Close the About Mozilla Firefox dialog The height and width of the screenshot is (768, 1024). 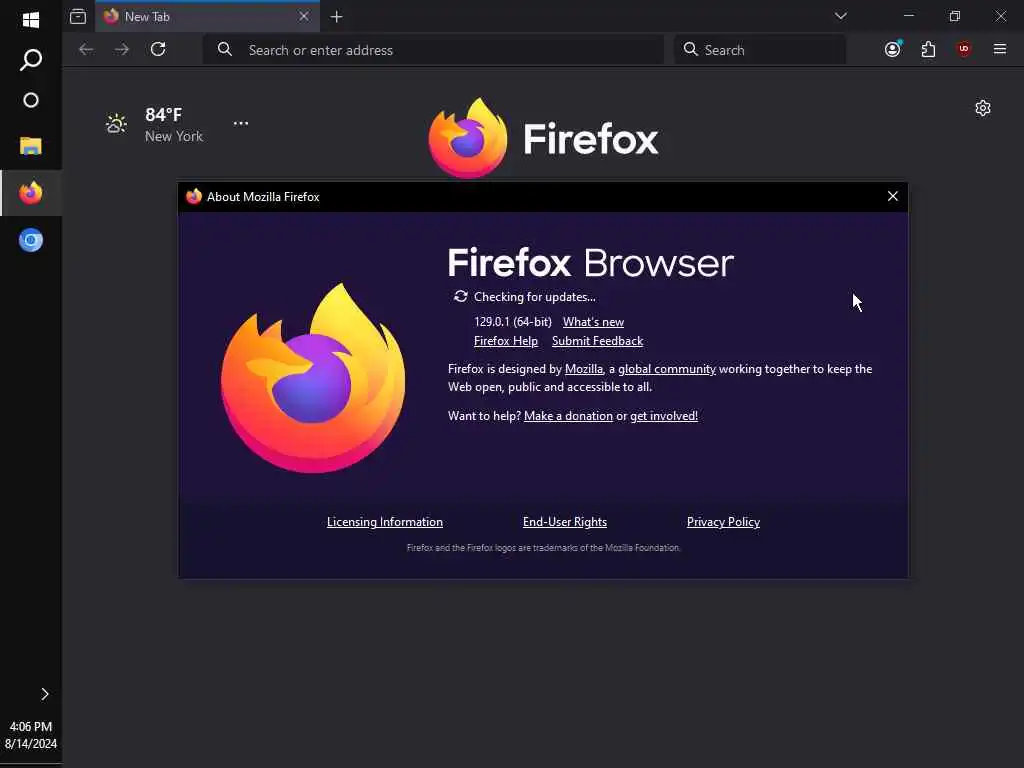[893, 196]
